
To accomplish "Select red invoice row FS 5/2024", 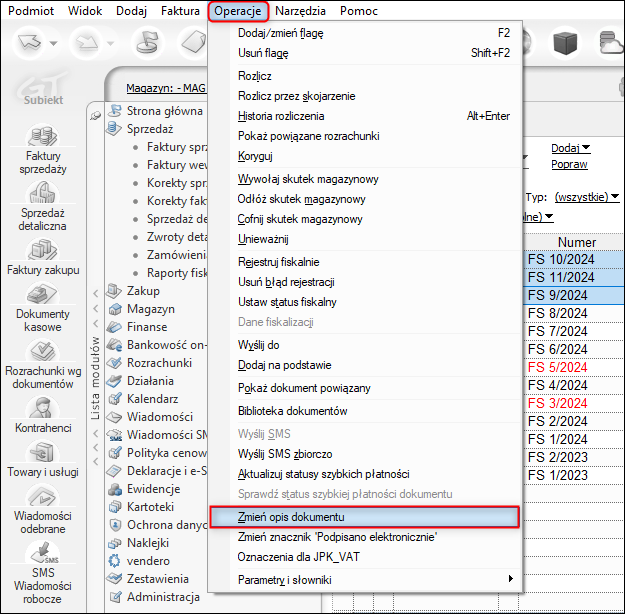I will click(x=574, y=367).
